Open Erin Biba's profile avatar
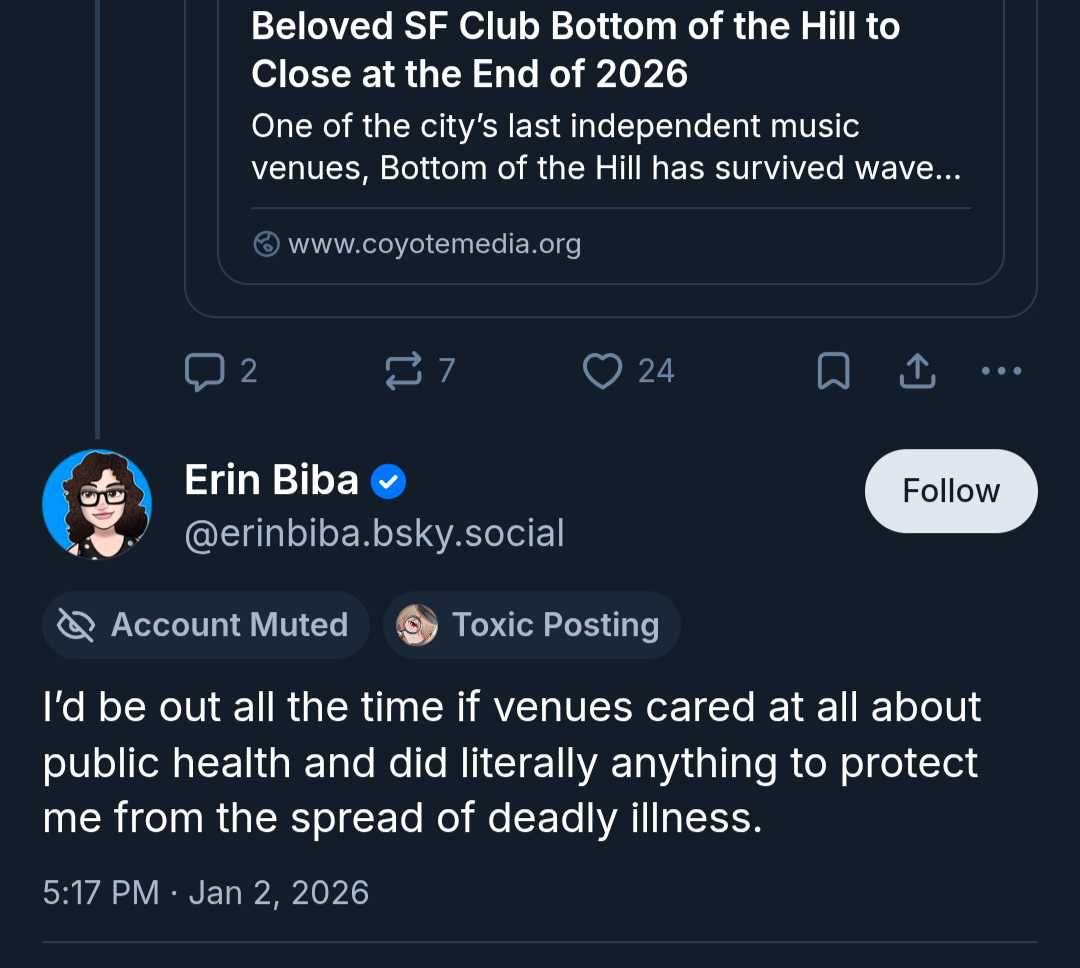The width and height of the screenshot is (1080, 968). click(97, 504)
